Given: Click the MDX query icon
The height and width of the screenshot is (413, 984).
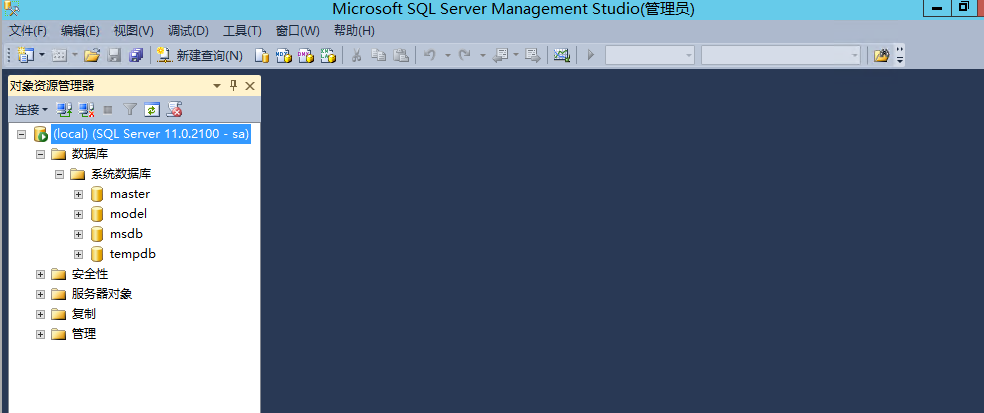Looking at the screenshot, I should (284, 56).
